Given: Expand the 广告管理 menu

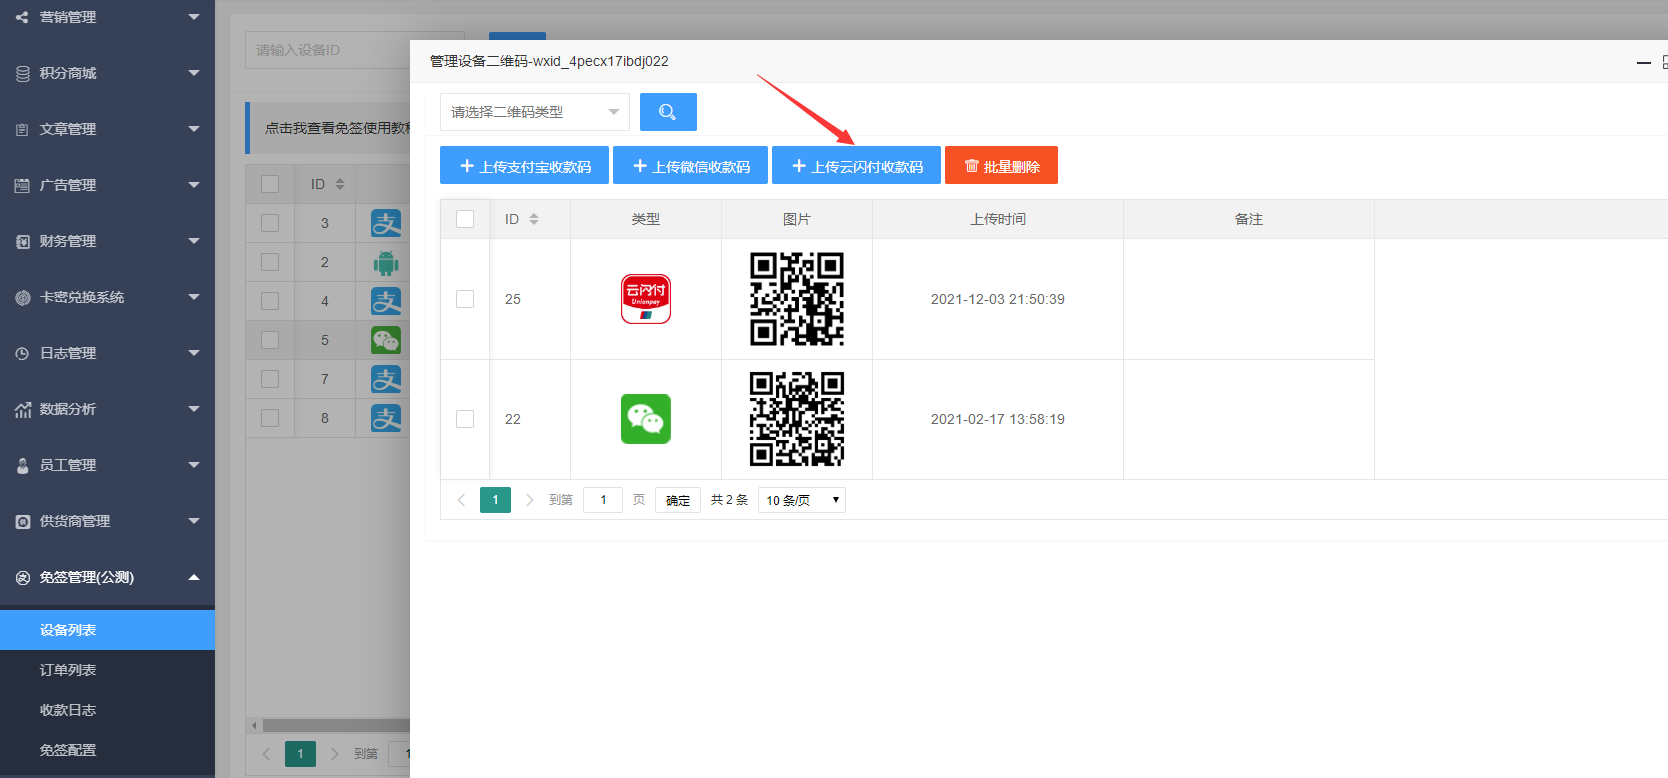Looking at the screenshot, I should [x=194, y=185].
